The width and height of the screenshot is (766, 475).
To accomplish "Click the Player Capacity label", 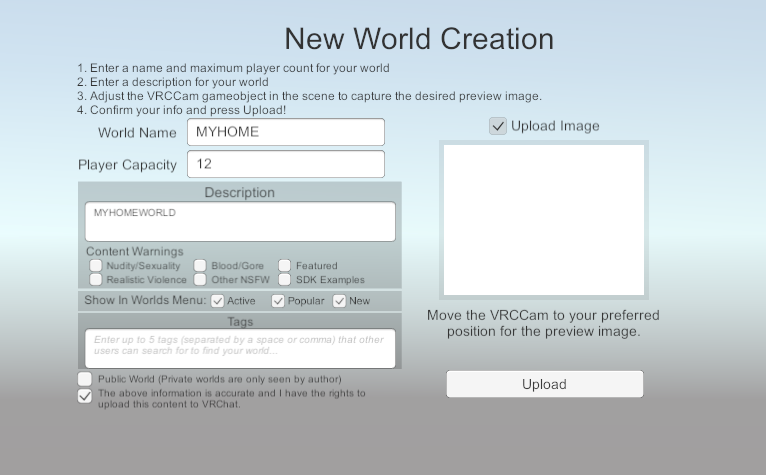I will 128,165.
